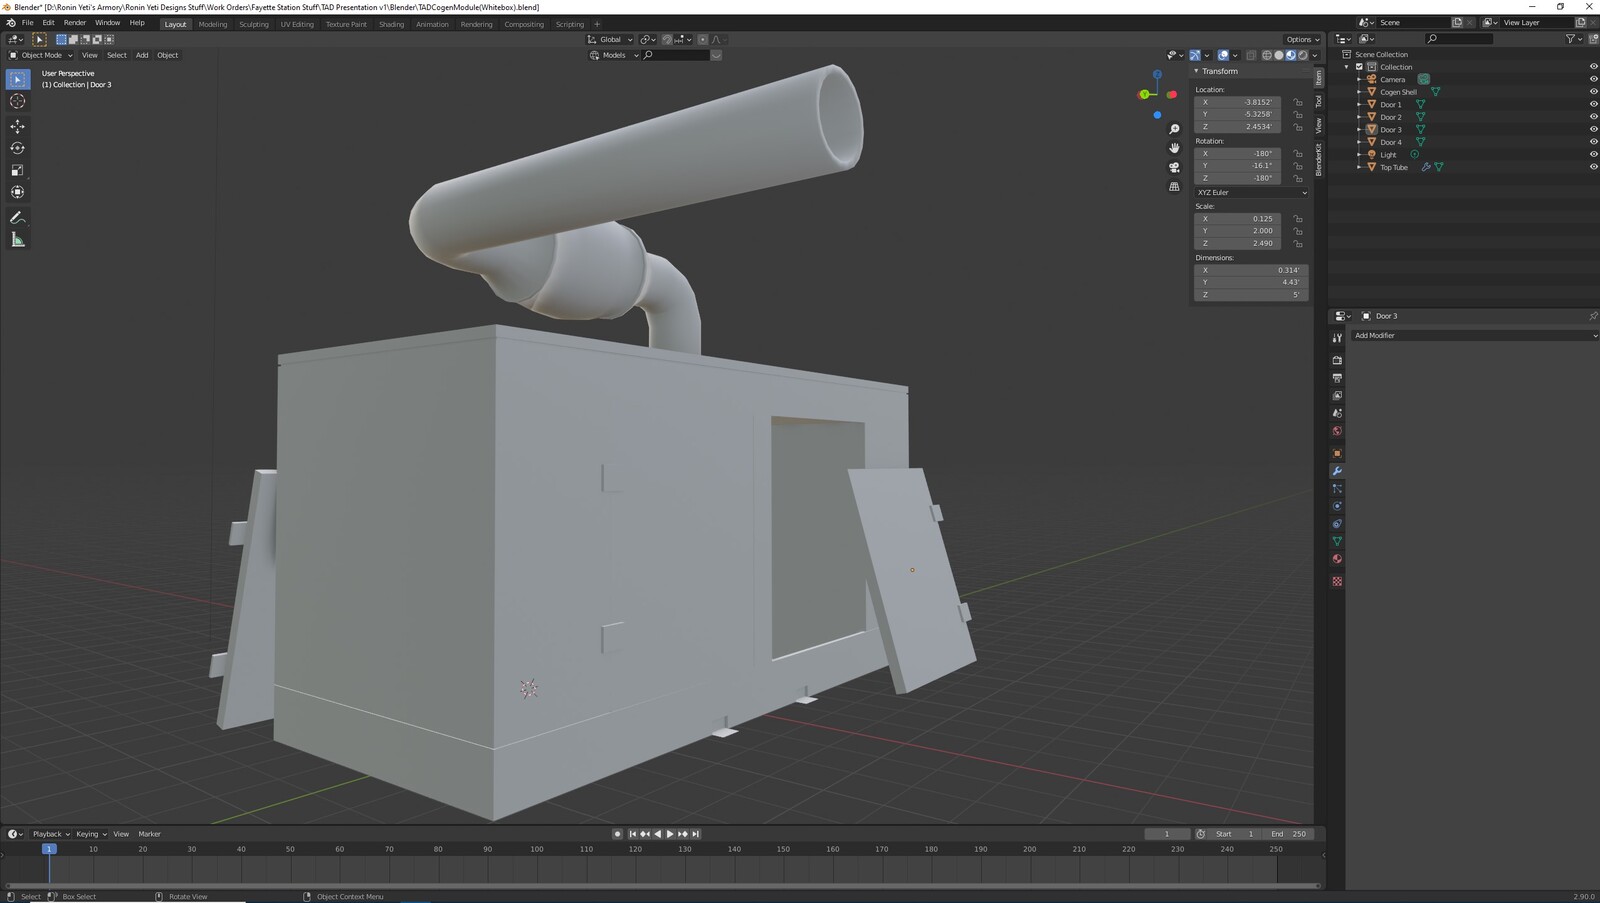The image size is (1600, 903).
Task: Toggle Door 1 visibility eye
Action: point(1593,104)
